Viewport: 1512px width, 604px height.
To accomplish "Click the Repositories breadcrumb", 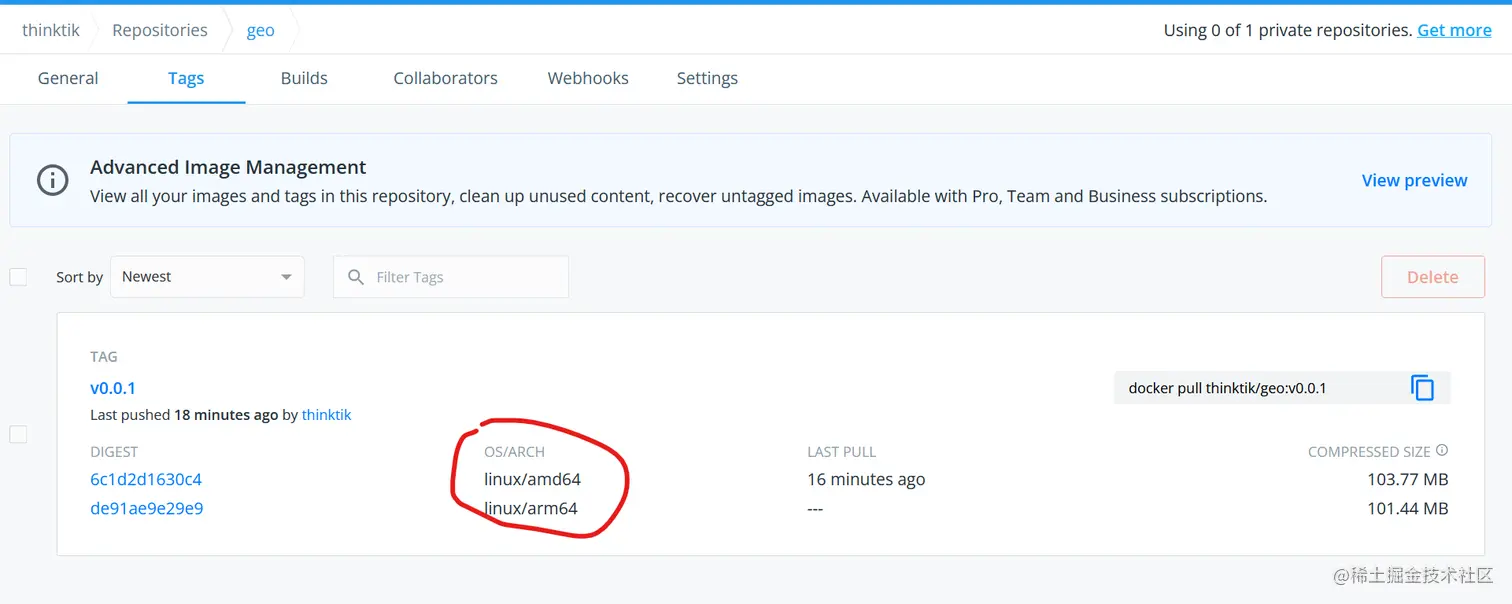I will click(x=160, y=30).
